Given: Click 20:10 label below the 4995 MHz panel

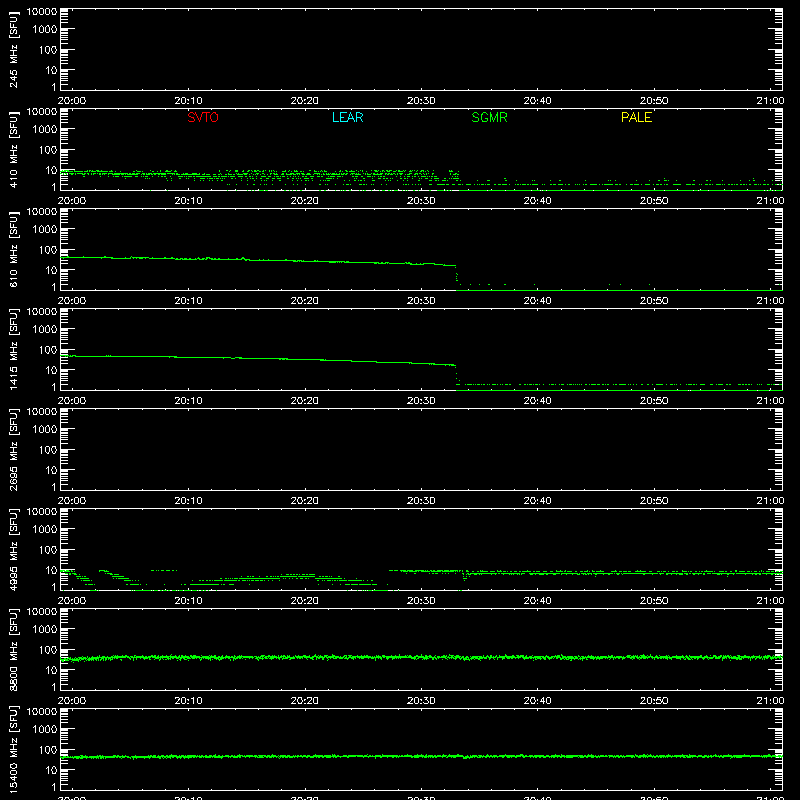Looking at the screenshot, I should [188, 601].
